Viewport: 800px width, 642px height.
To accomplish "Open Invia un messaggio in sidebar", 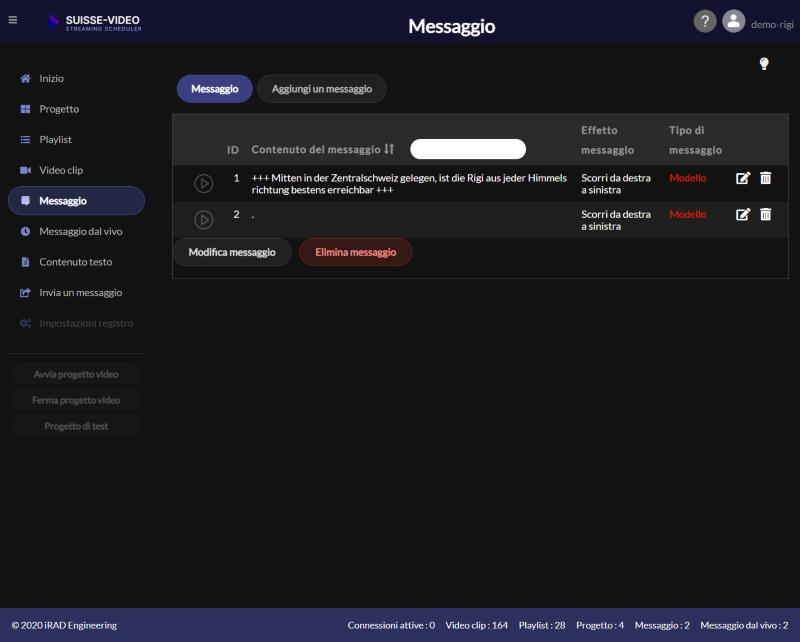I will point(77,293).
